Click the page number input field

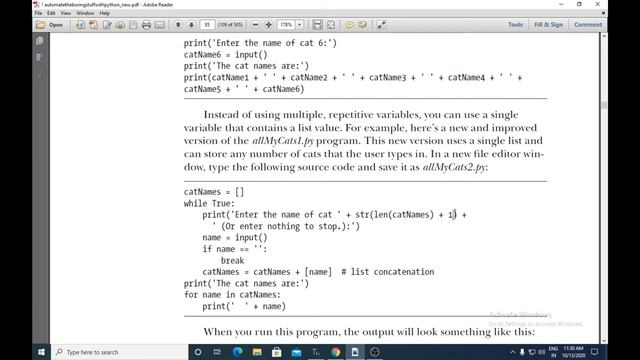tap(207, 25)
